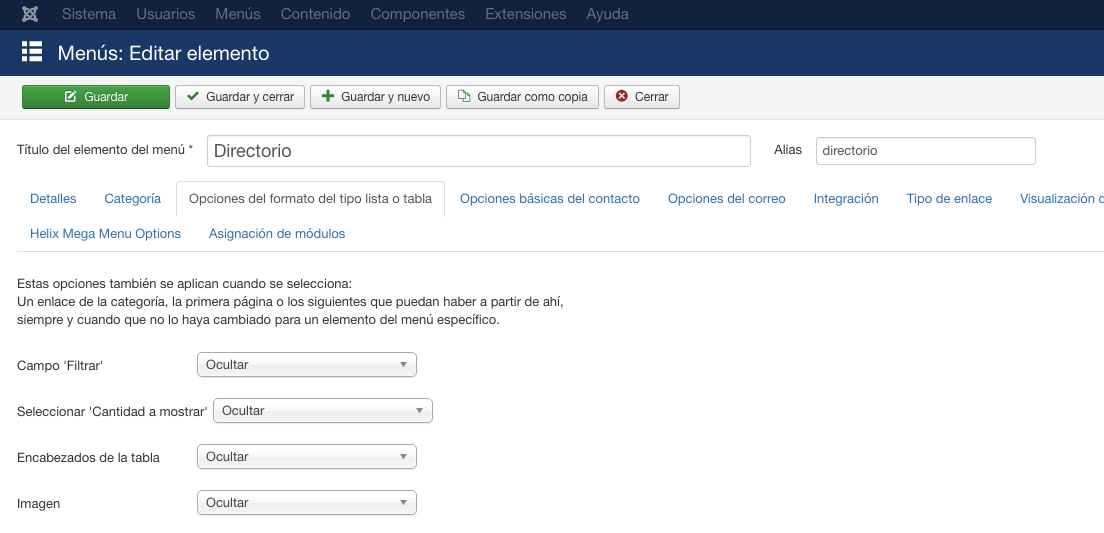1104x533 pixels.
Task: Click the green Guardar button
Action: tap(96, 97)
